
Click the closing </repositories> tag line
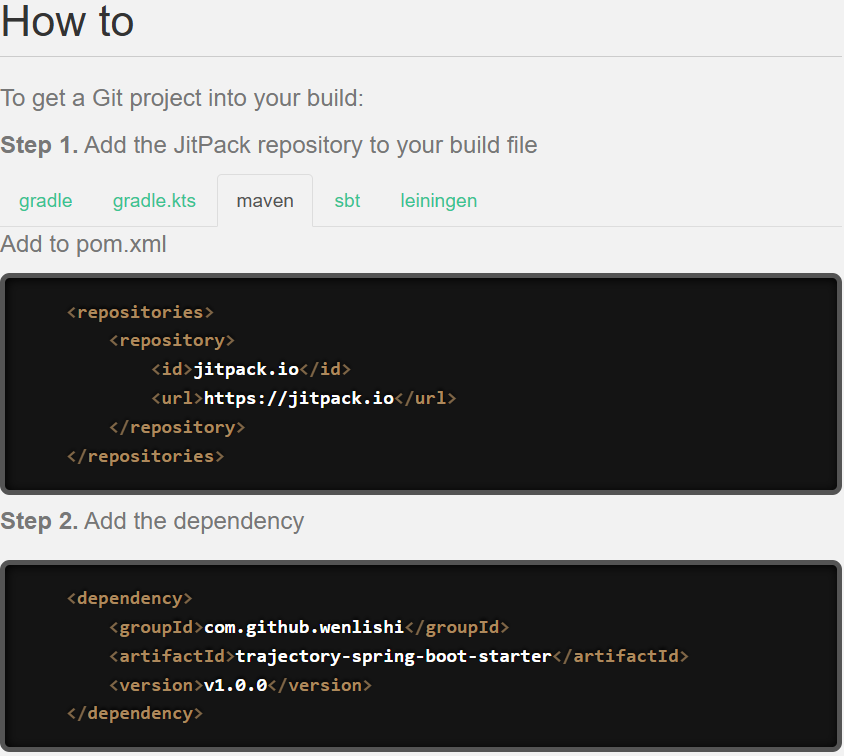coord(145,456)
